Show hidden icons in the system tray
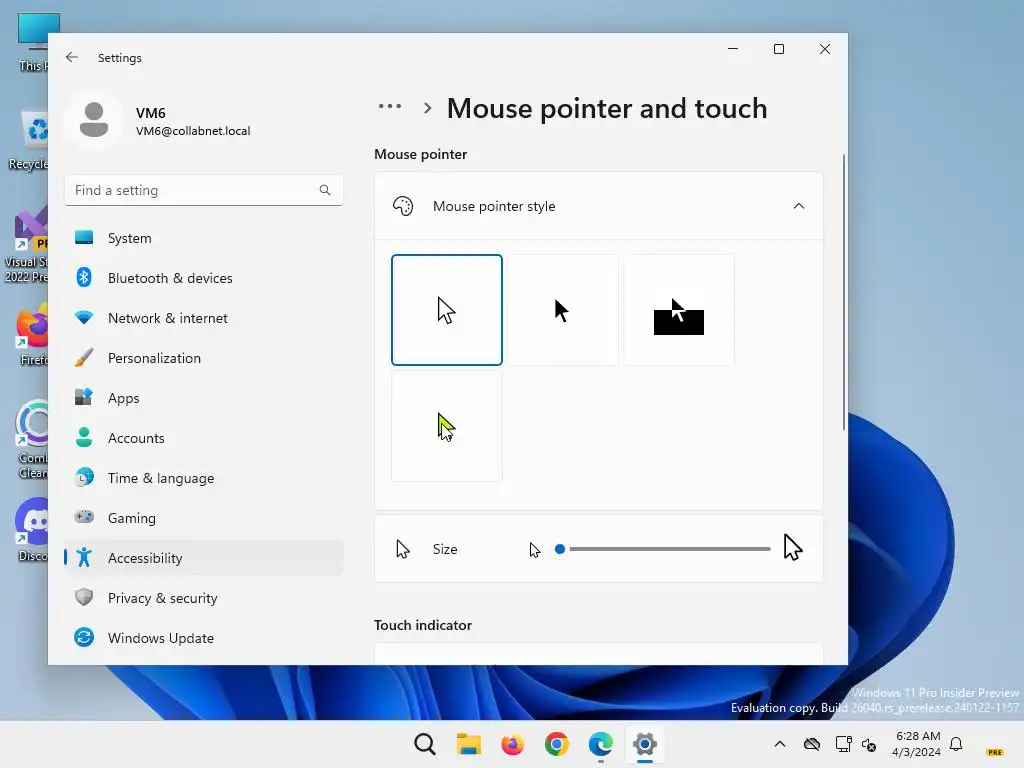Image resolution: width=1024 pixels, height=768 pixels. click(780, 744)
